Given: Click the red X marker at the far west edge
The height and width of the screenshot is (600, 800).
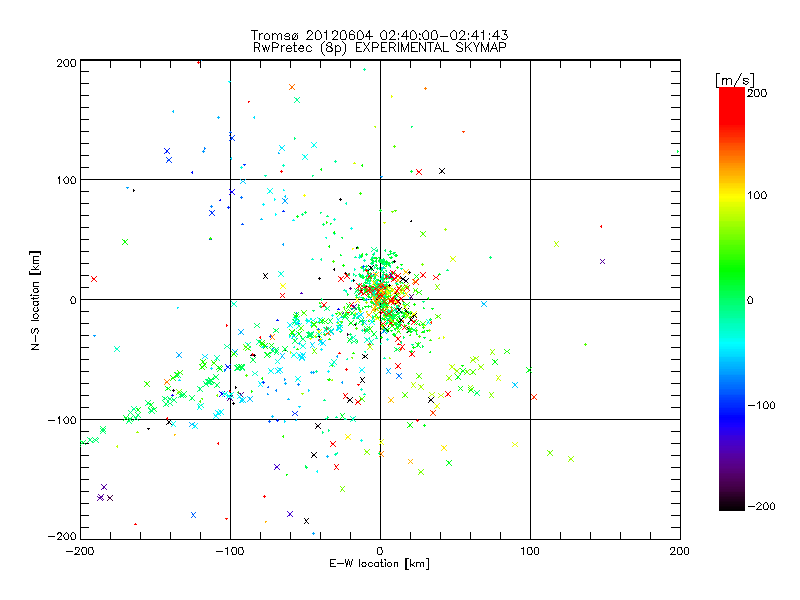Looking at the screenshot, I should pyautogui.click(x=94, y=279).
